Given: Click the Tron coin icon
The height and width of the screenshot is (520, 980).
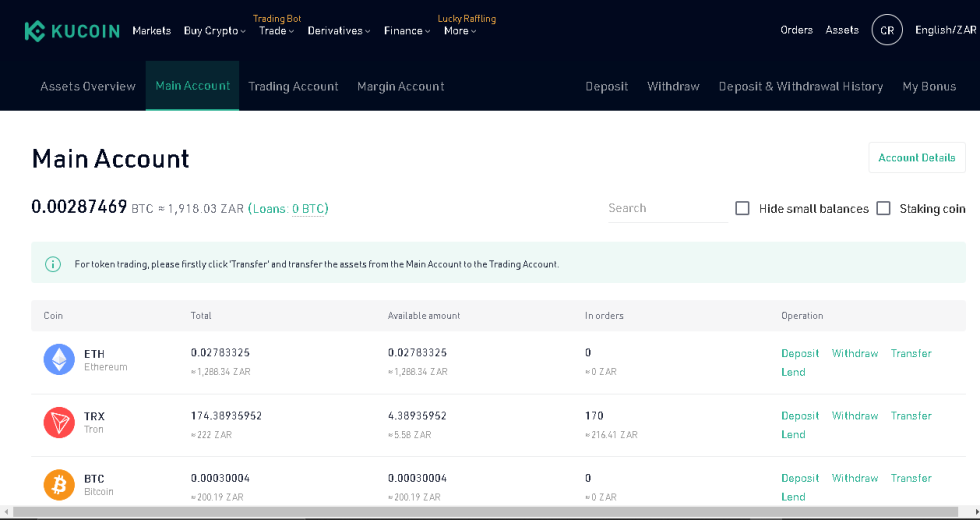Looking at the screenshot, I should 59,422.
